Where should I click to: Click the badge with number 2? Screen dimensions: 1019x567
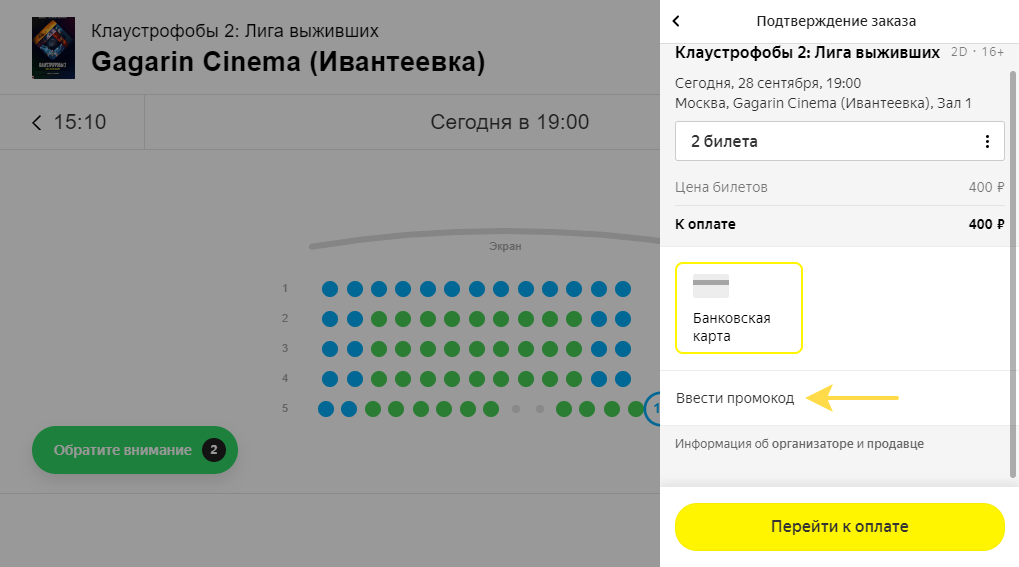pyautogui.click(x=214, y=450)
